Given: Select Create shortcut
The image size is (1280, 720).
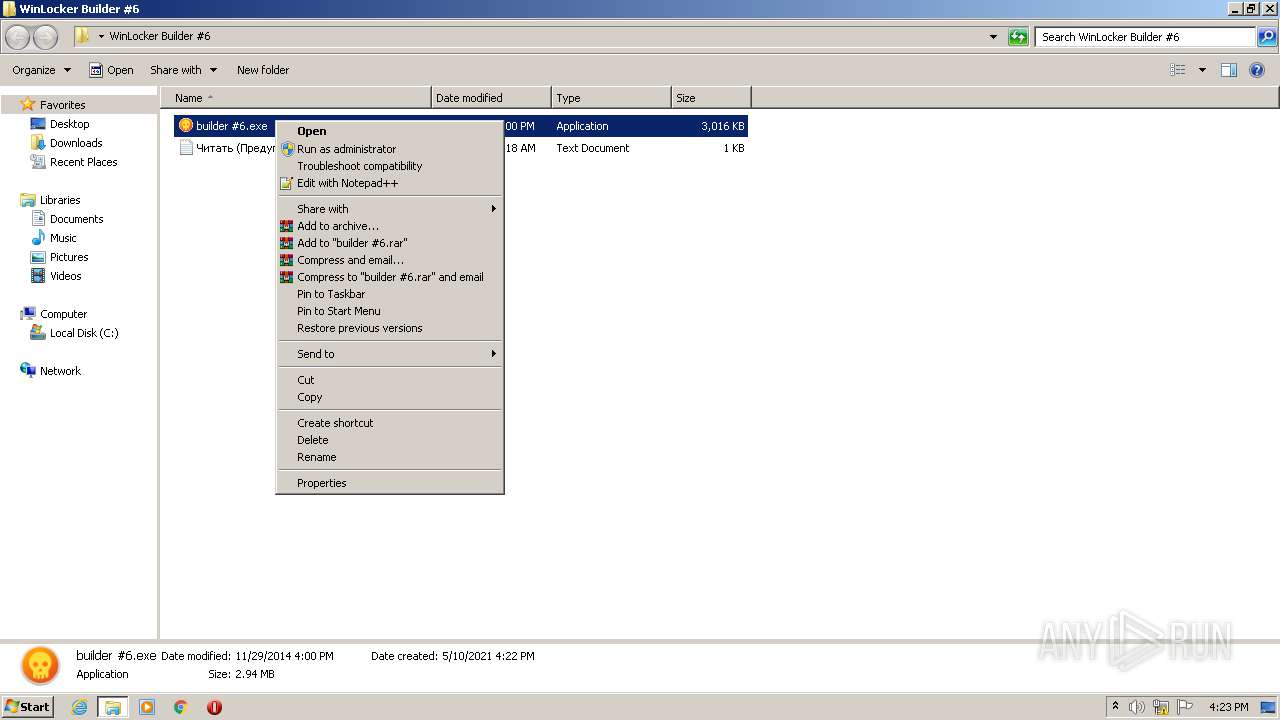Looking at the screenshot, I should pos(389,423).
